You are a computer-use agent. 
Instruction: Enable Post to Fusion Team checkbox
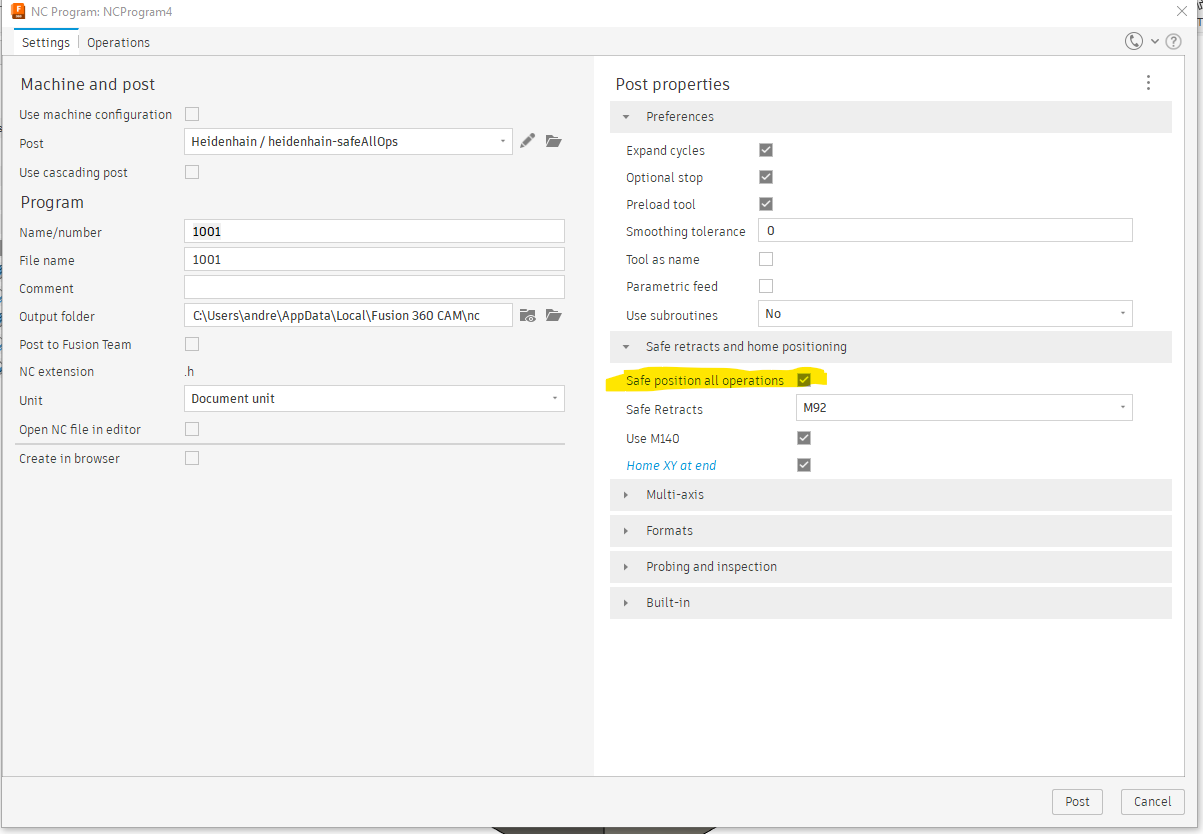point(192,344)
